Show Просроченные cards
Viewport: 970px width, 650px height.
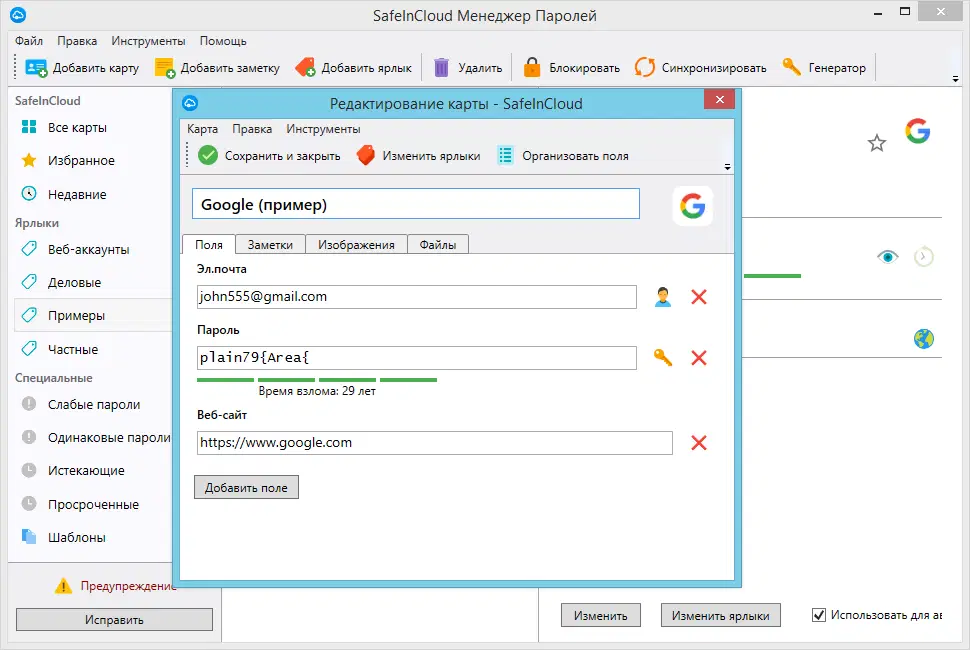pyautogui.click(x=92, y=505)
